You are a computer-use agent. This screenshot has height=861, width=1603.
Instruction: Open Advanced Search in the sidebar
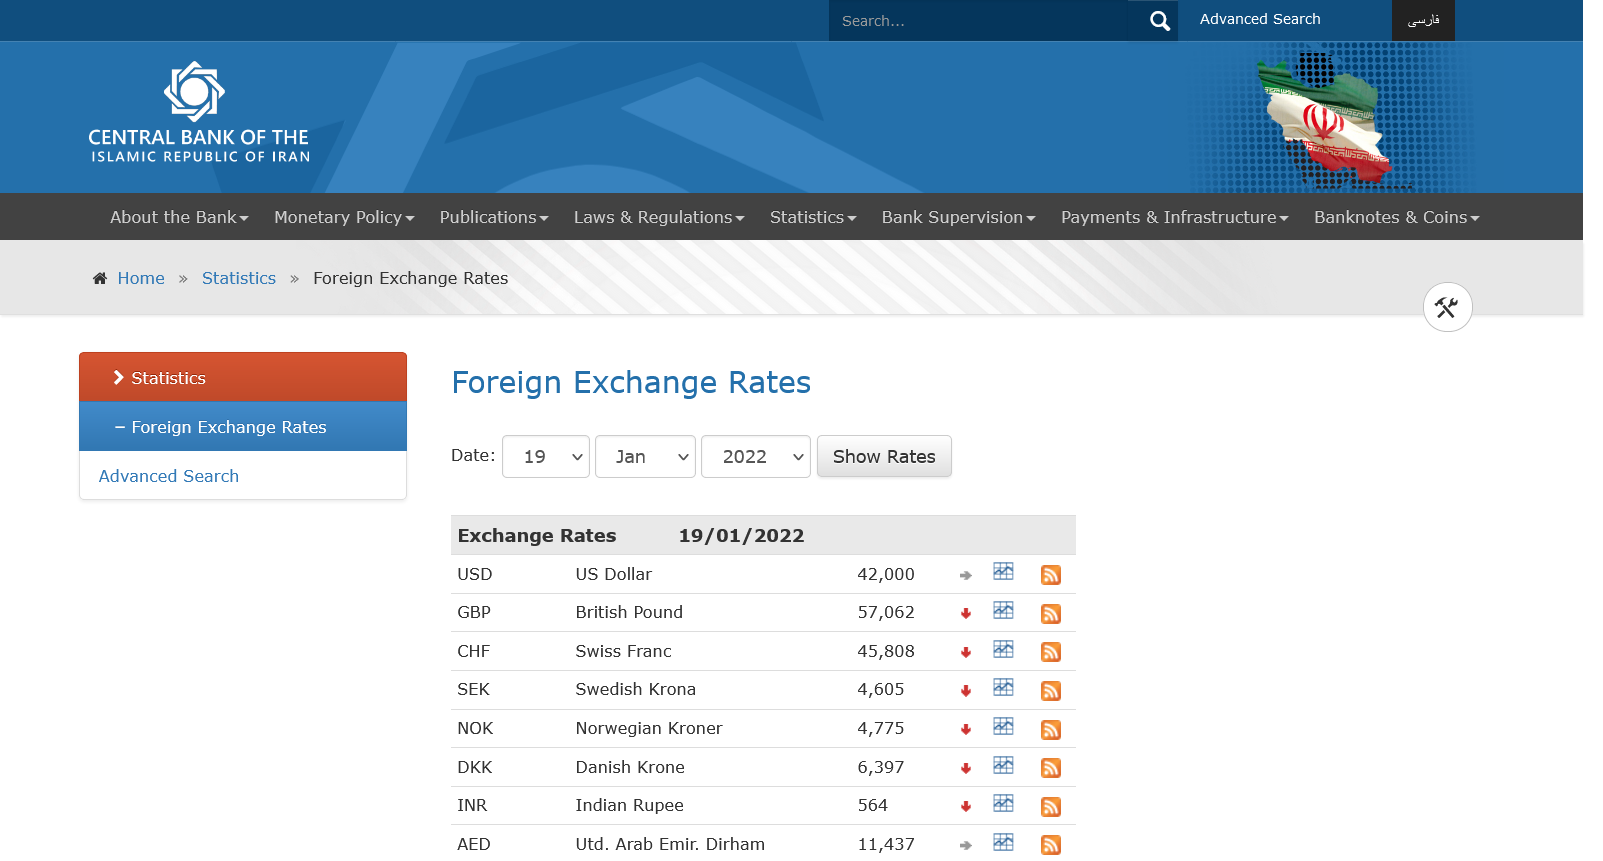[x=169, y=476]
